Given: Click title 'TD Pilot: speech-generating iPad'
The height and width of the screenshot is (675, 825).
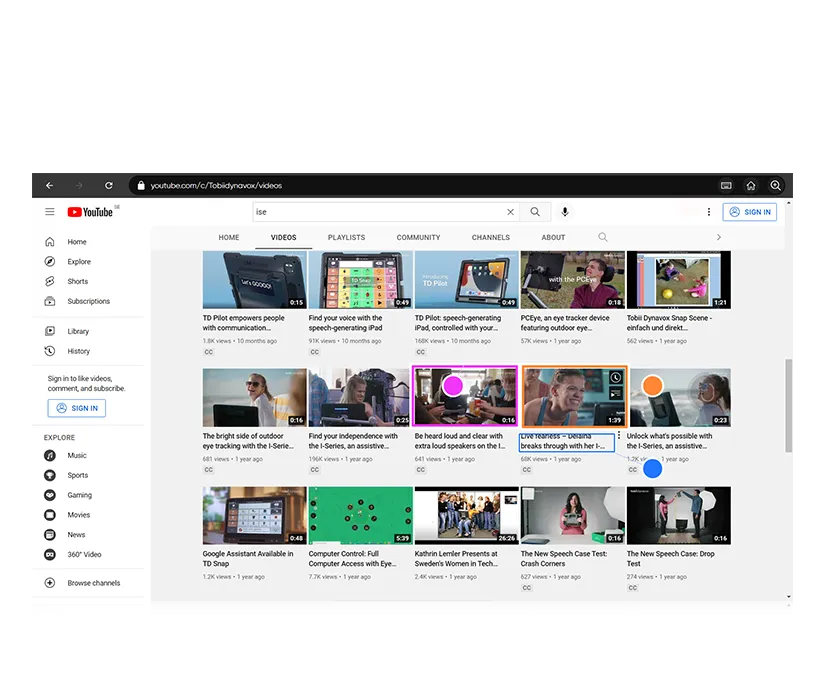Looking at the screenshot, I should click(458, 323).
